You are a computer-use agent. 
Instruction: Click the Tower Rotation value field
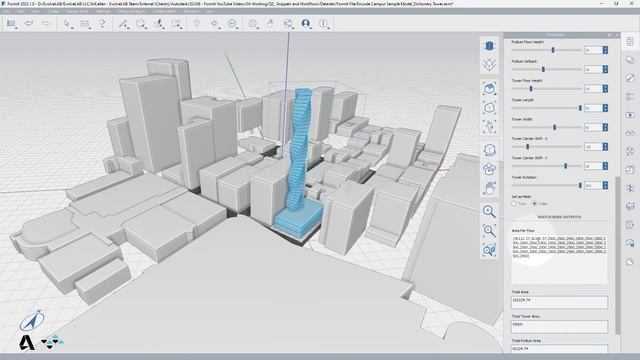coord(593,185)
